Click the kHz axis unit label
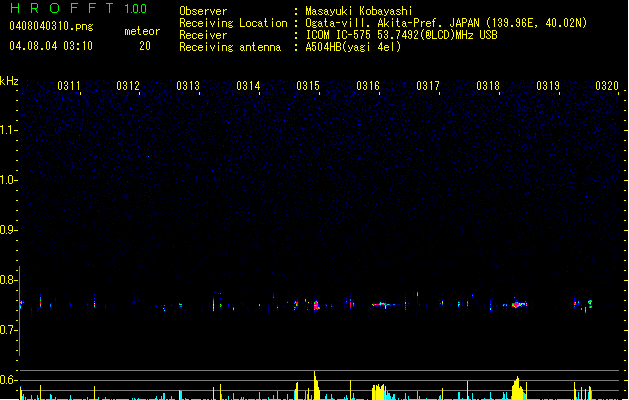The height and width of the screenshot is (400, 629). click(9, 81)
